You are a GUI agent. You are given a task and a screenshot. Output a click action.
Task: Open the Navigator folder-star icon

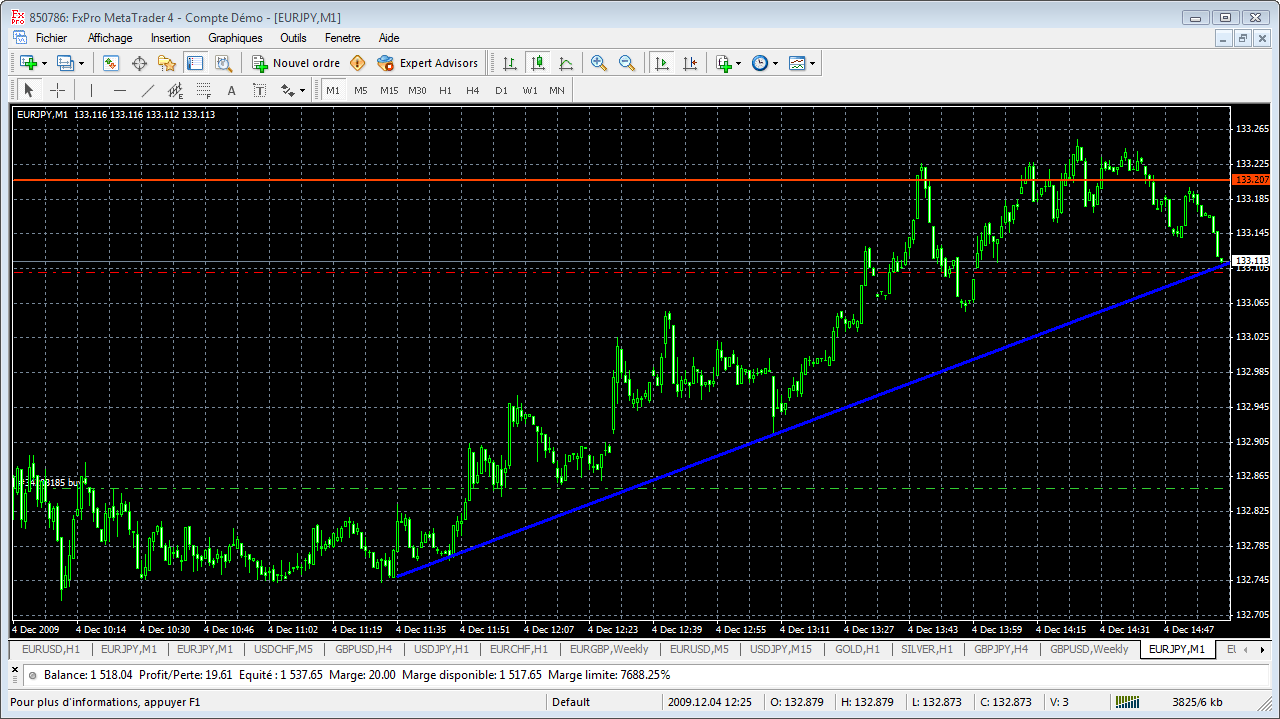pos(167,63)
